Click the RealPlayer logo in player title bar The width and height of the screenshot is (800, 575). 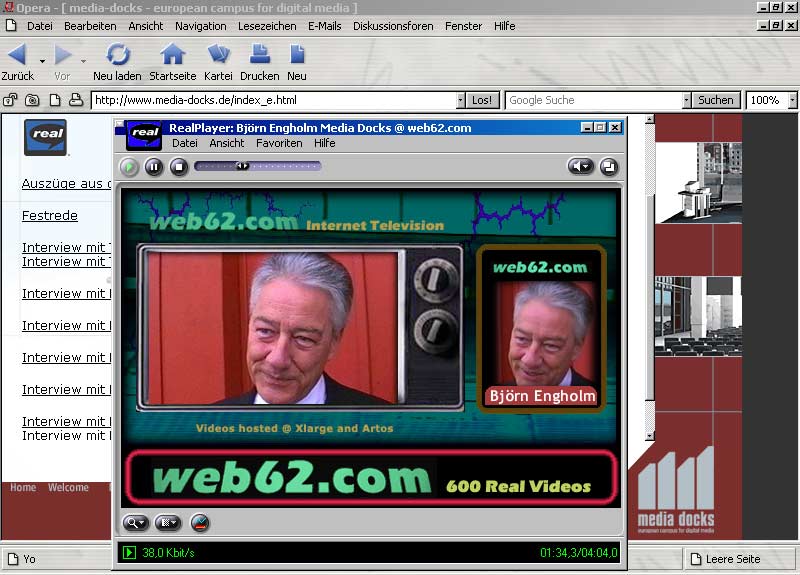144,135
